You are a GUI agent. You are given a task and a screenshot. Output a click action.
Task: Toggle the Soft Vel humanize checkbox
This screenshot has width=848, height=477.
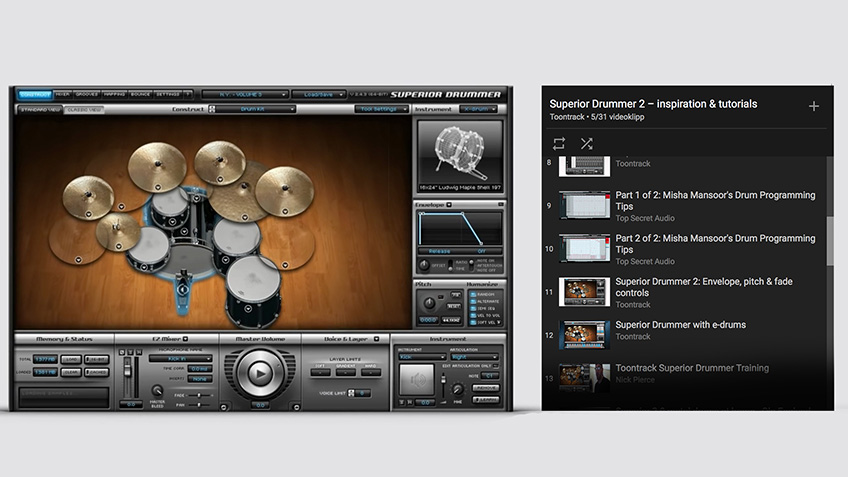click(473, 322)
